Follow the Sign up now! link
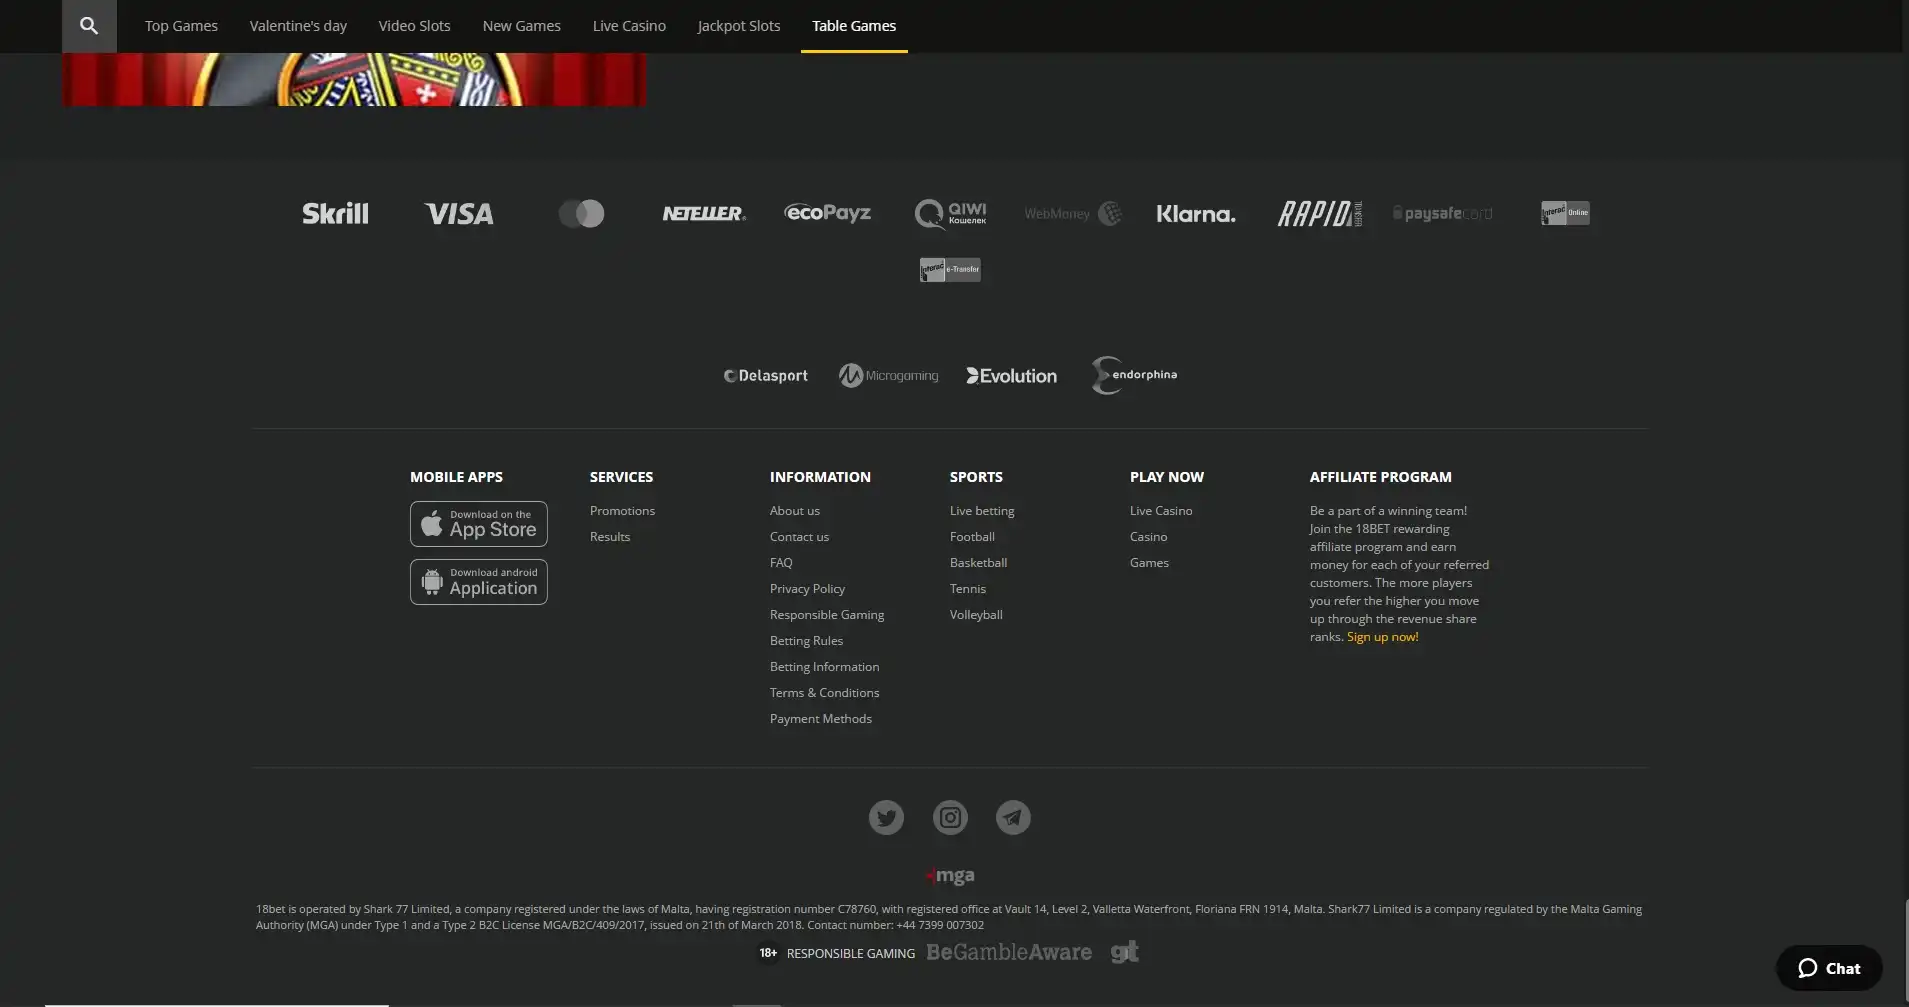Image resolution: width=1909 pixels, height=1007 pixels. (x=1382, y=637)
